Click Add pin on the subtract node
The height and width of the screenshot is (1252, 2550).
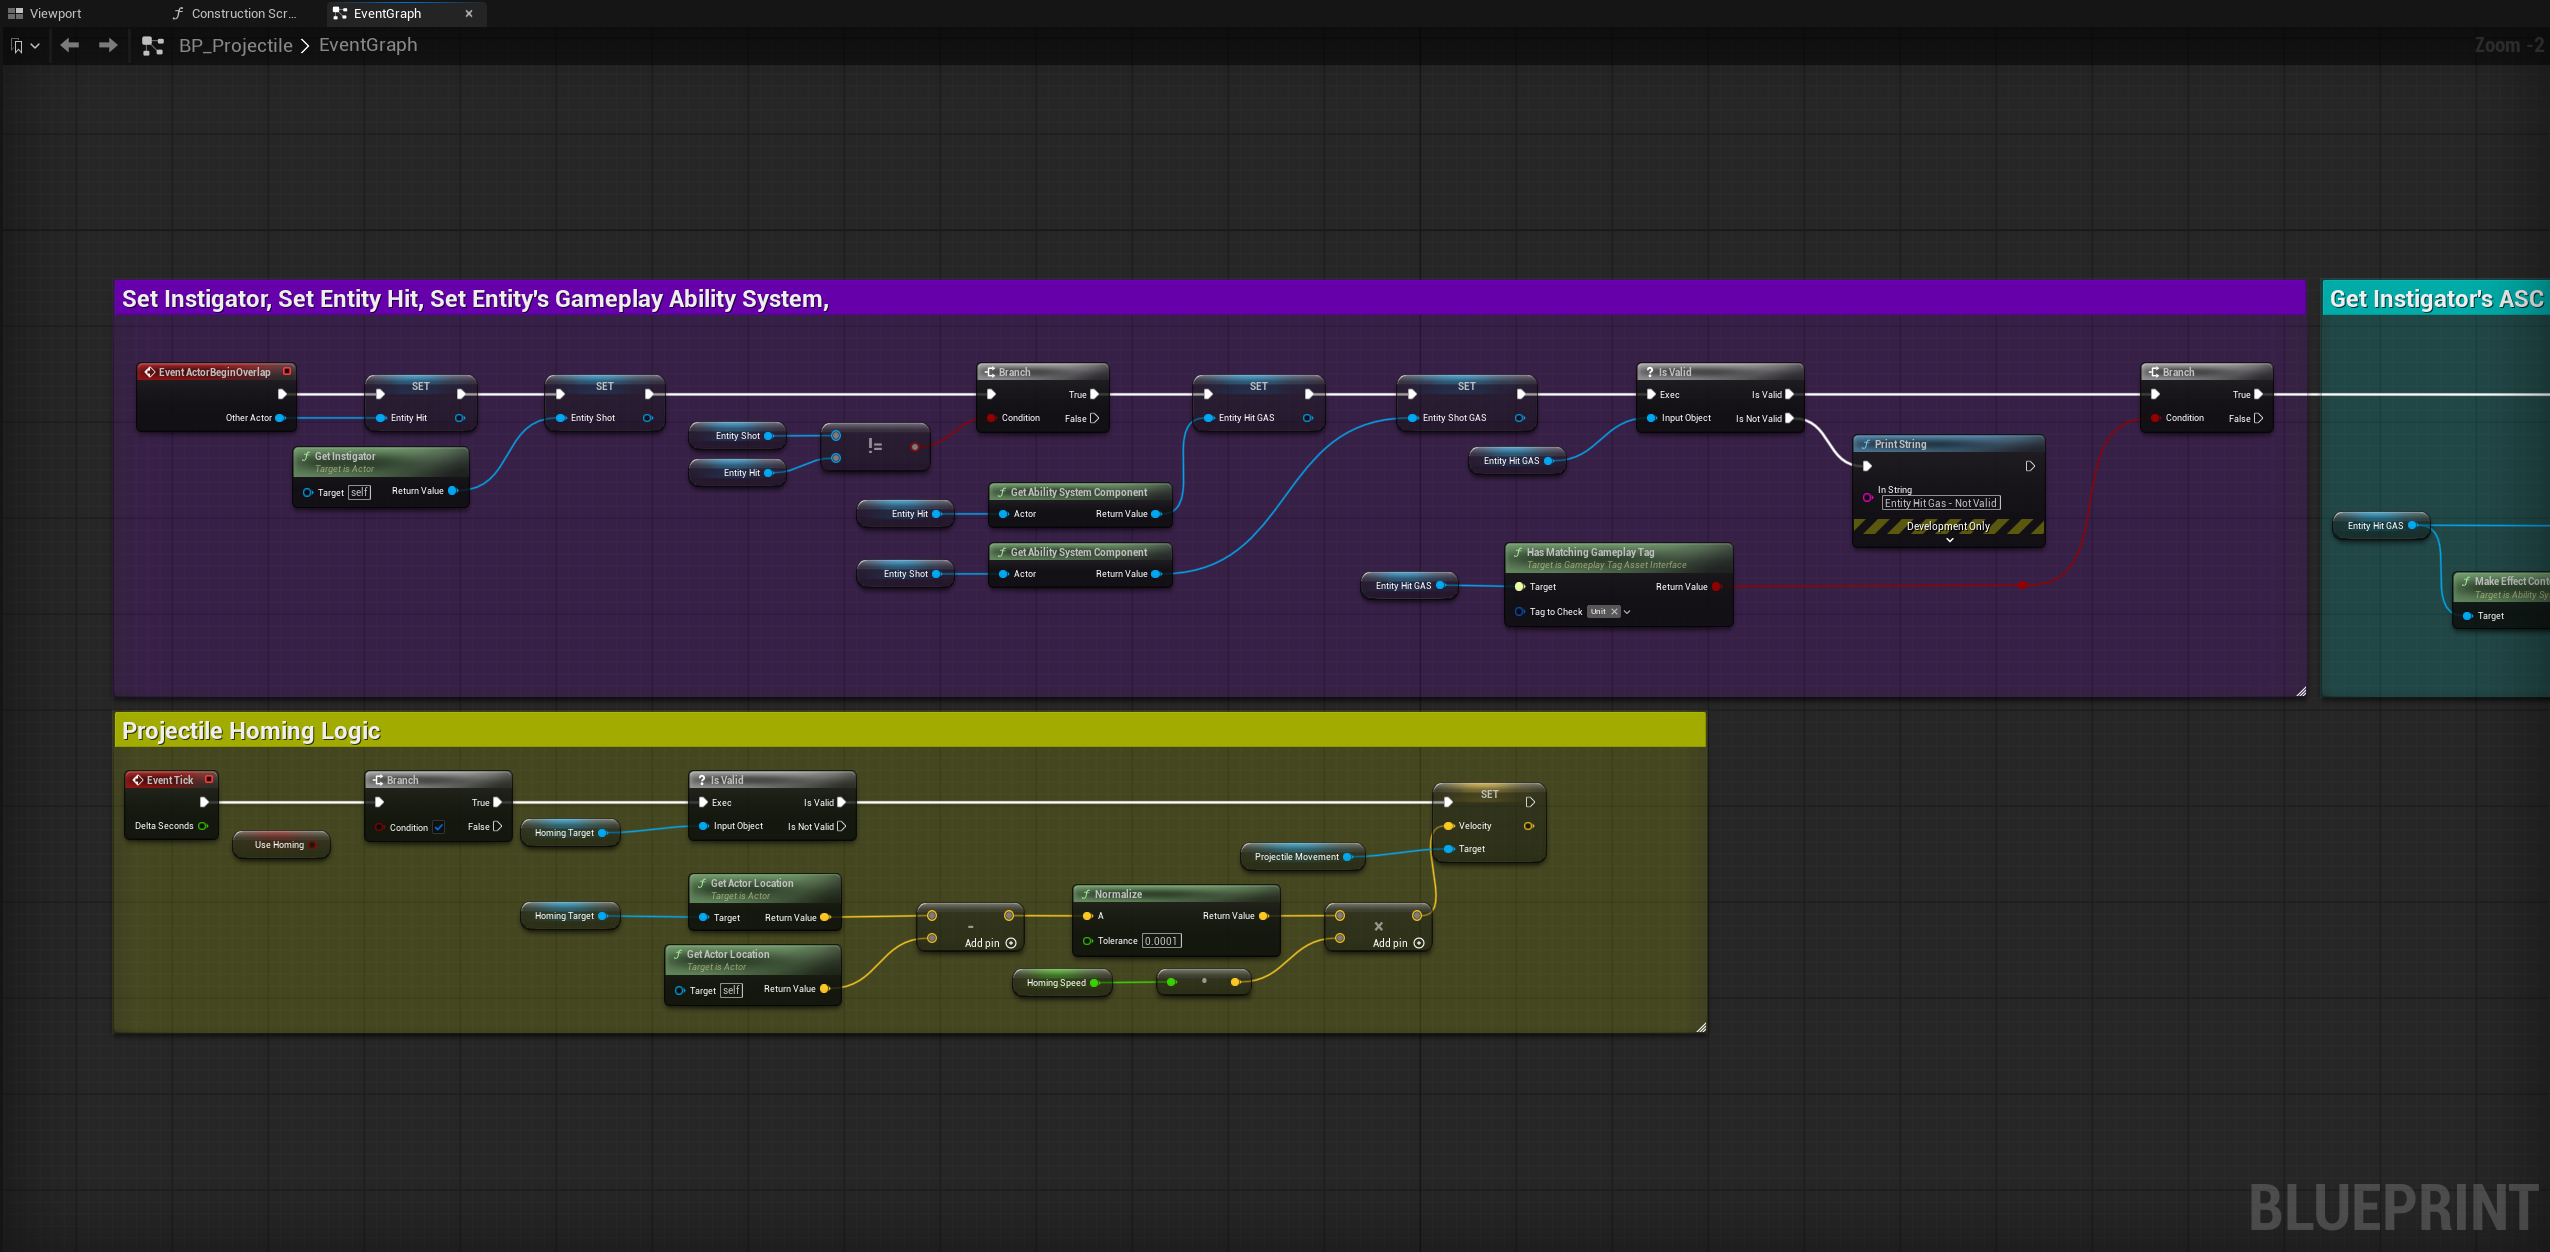point(990,943)
